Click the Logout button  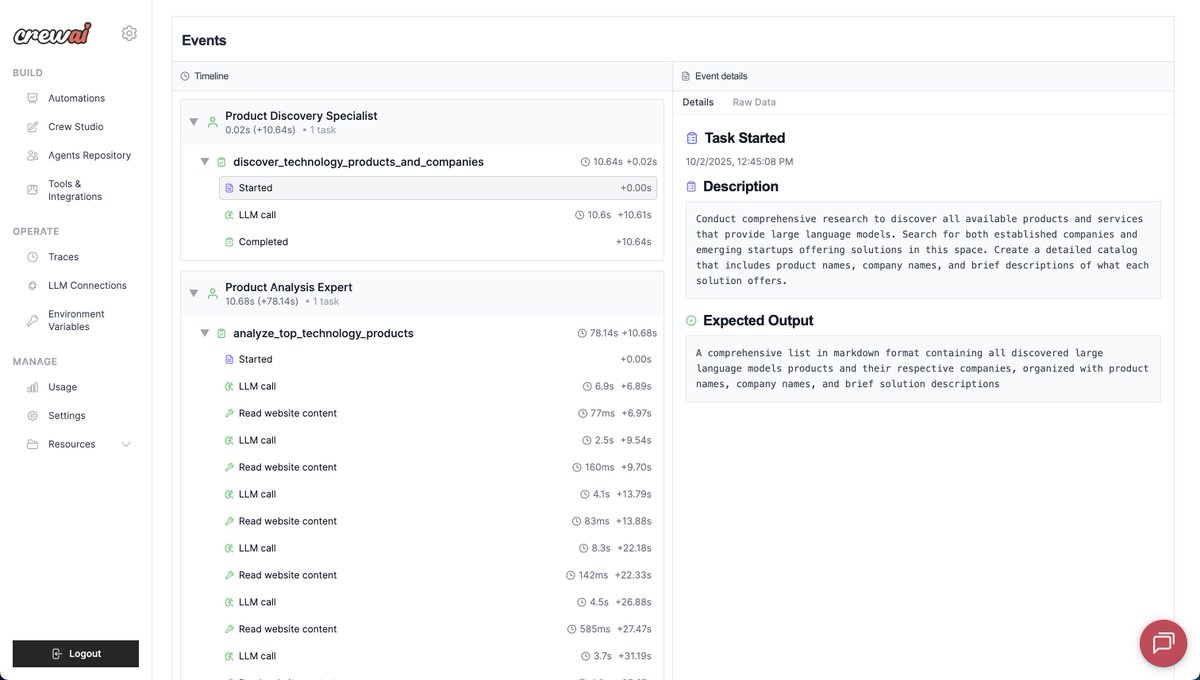click(76, 654)
